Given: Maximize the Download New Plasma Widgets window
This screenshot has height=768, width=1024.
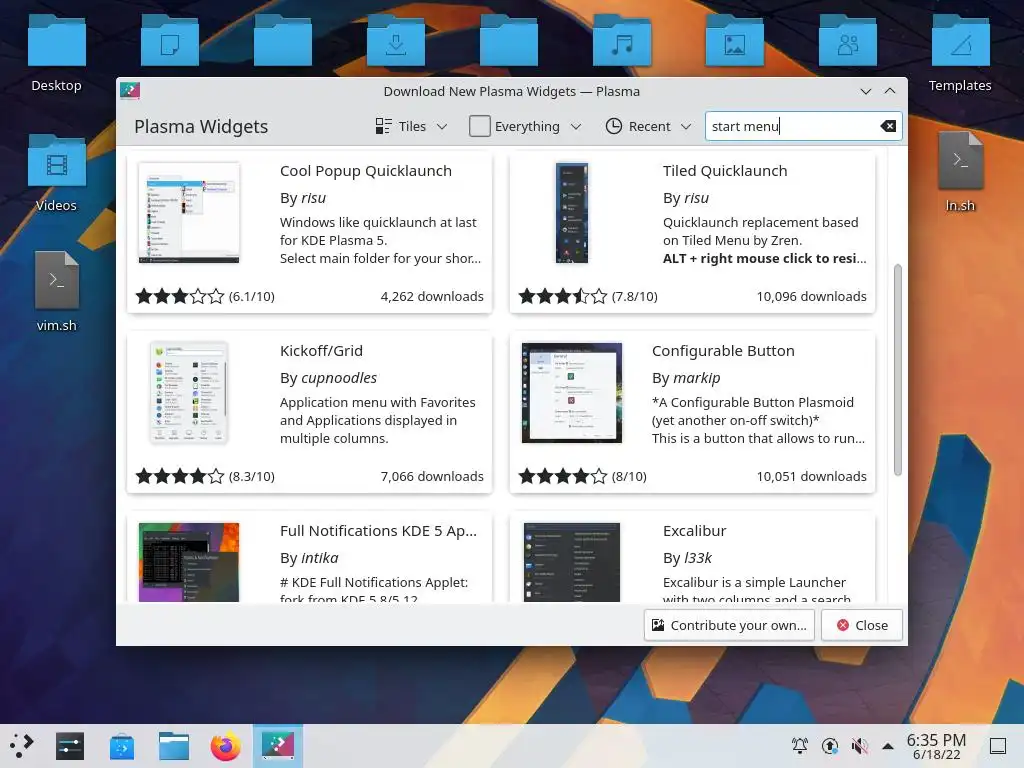Looking at the screenshot, I should tap(890, 91).
